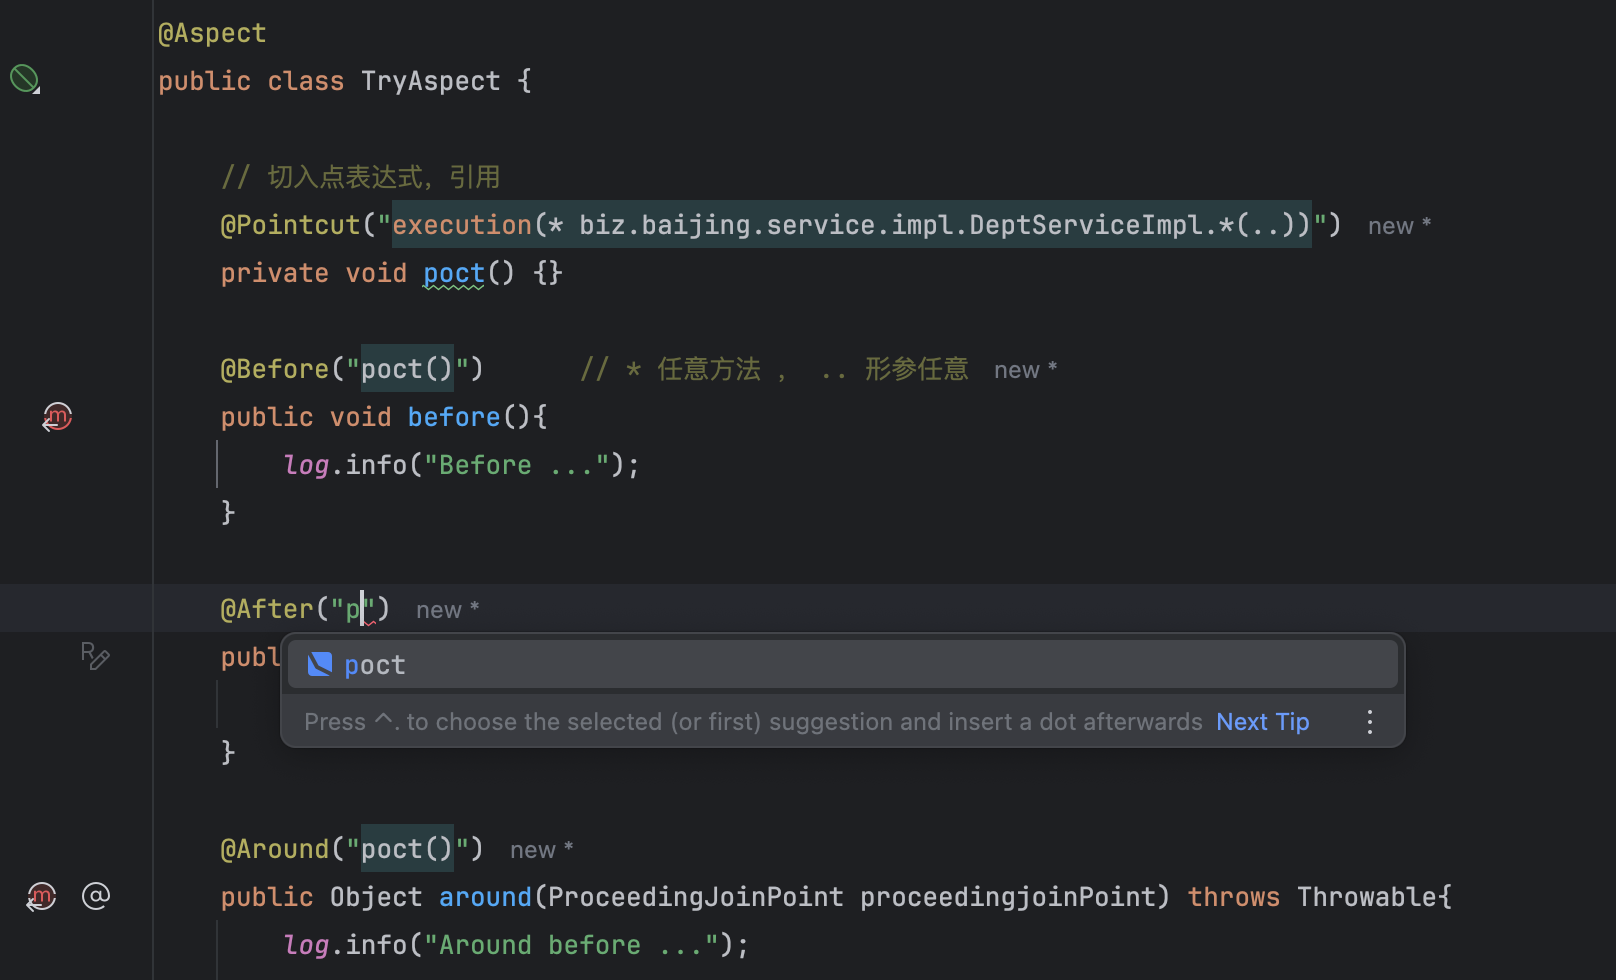1616x980 pixels.
Task: Click the "new *" hint after @After
Action: click(447, 610)
